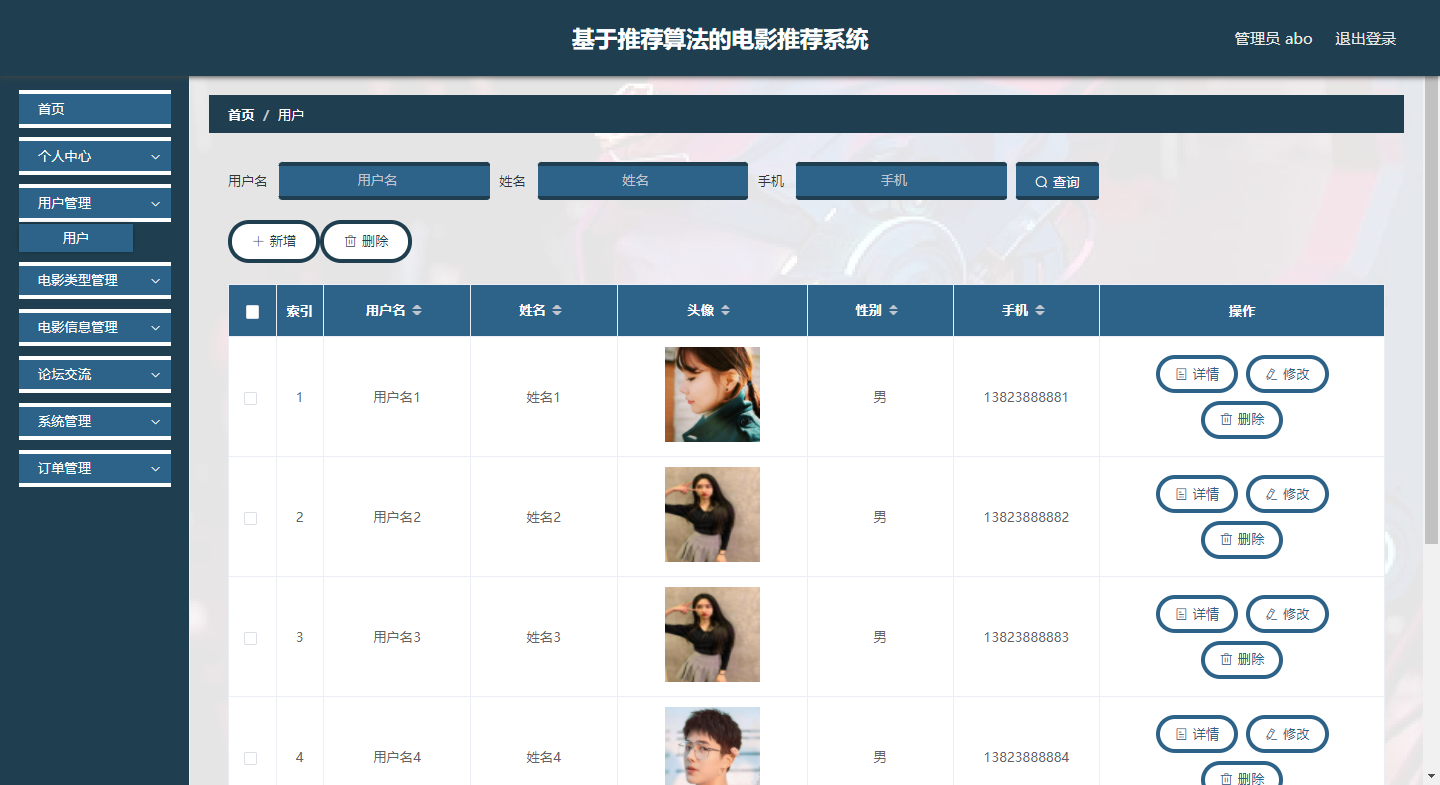Expand the 电影信息管理 sidebar menu
The height and width of the screenshot is (785, 1440).
[x=94, y=327]
